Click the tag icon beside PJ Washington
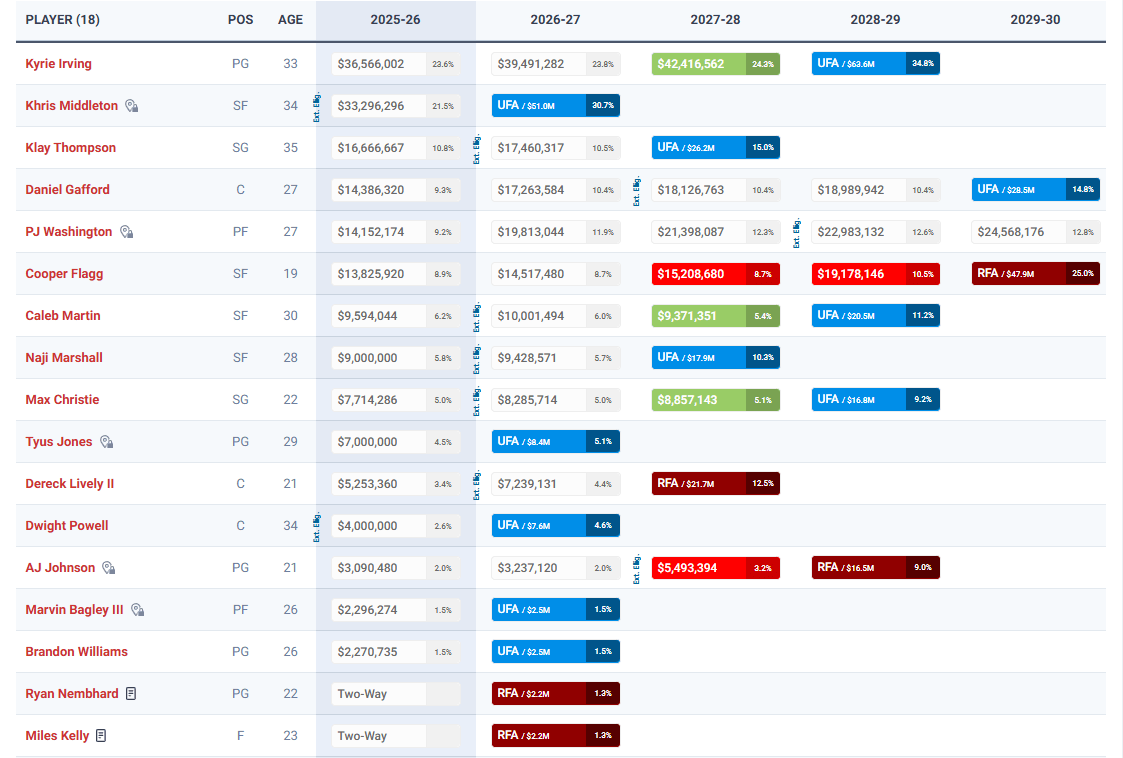 click(126, 232)
